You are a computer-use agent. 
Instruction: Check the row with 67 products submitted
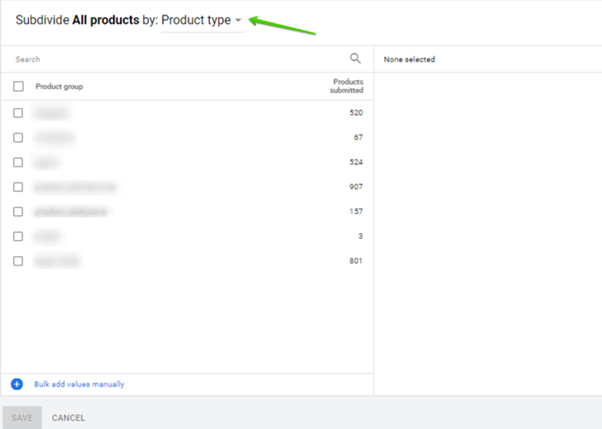click(x=18, y=138)
